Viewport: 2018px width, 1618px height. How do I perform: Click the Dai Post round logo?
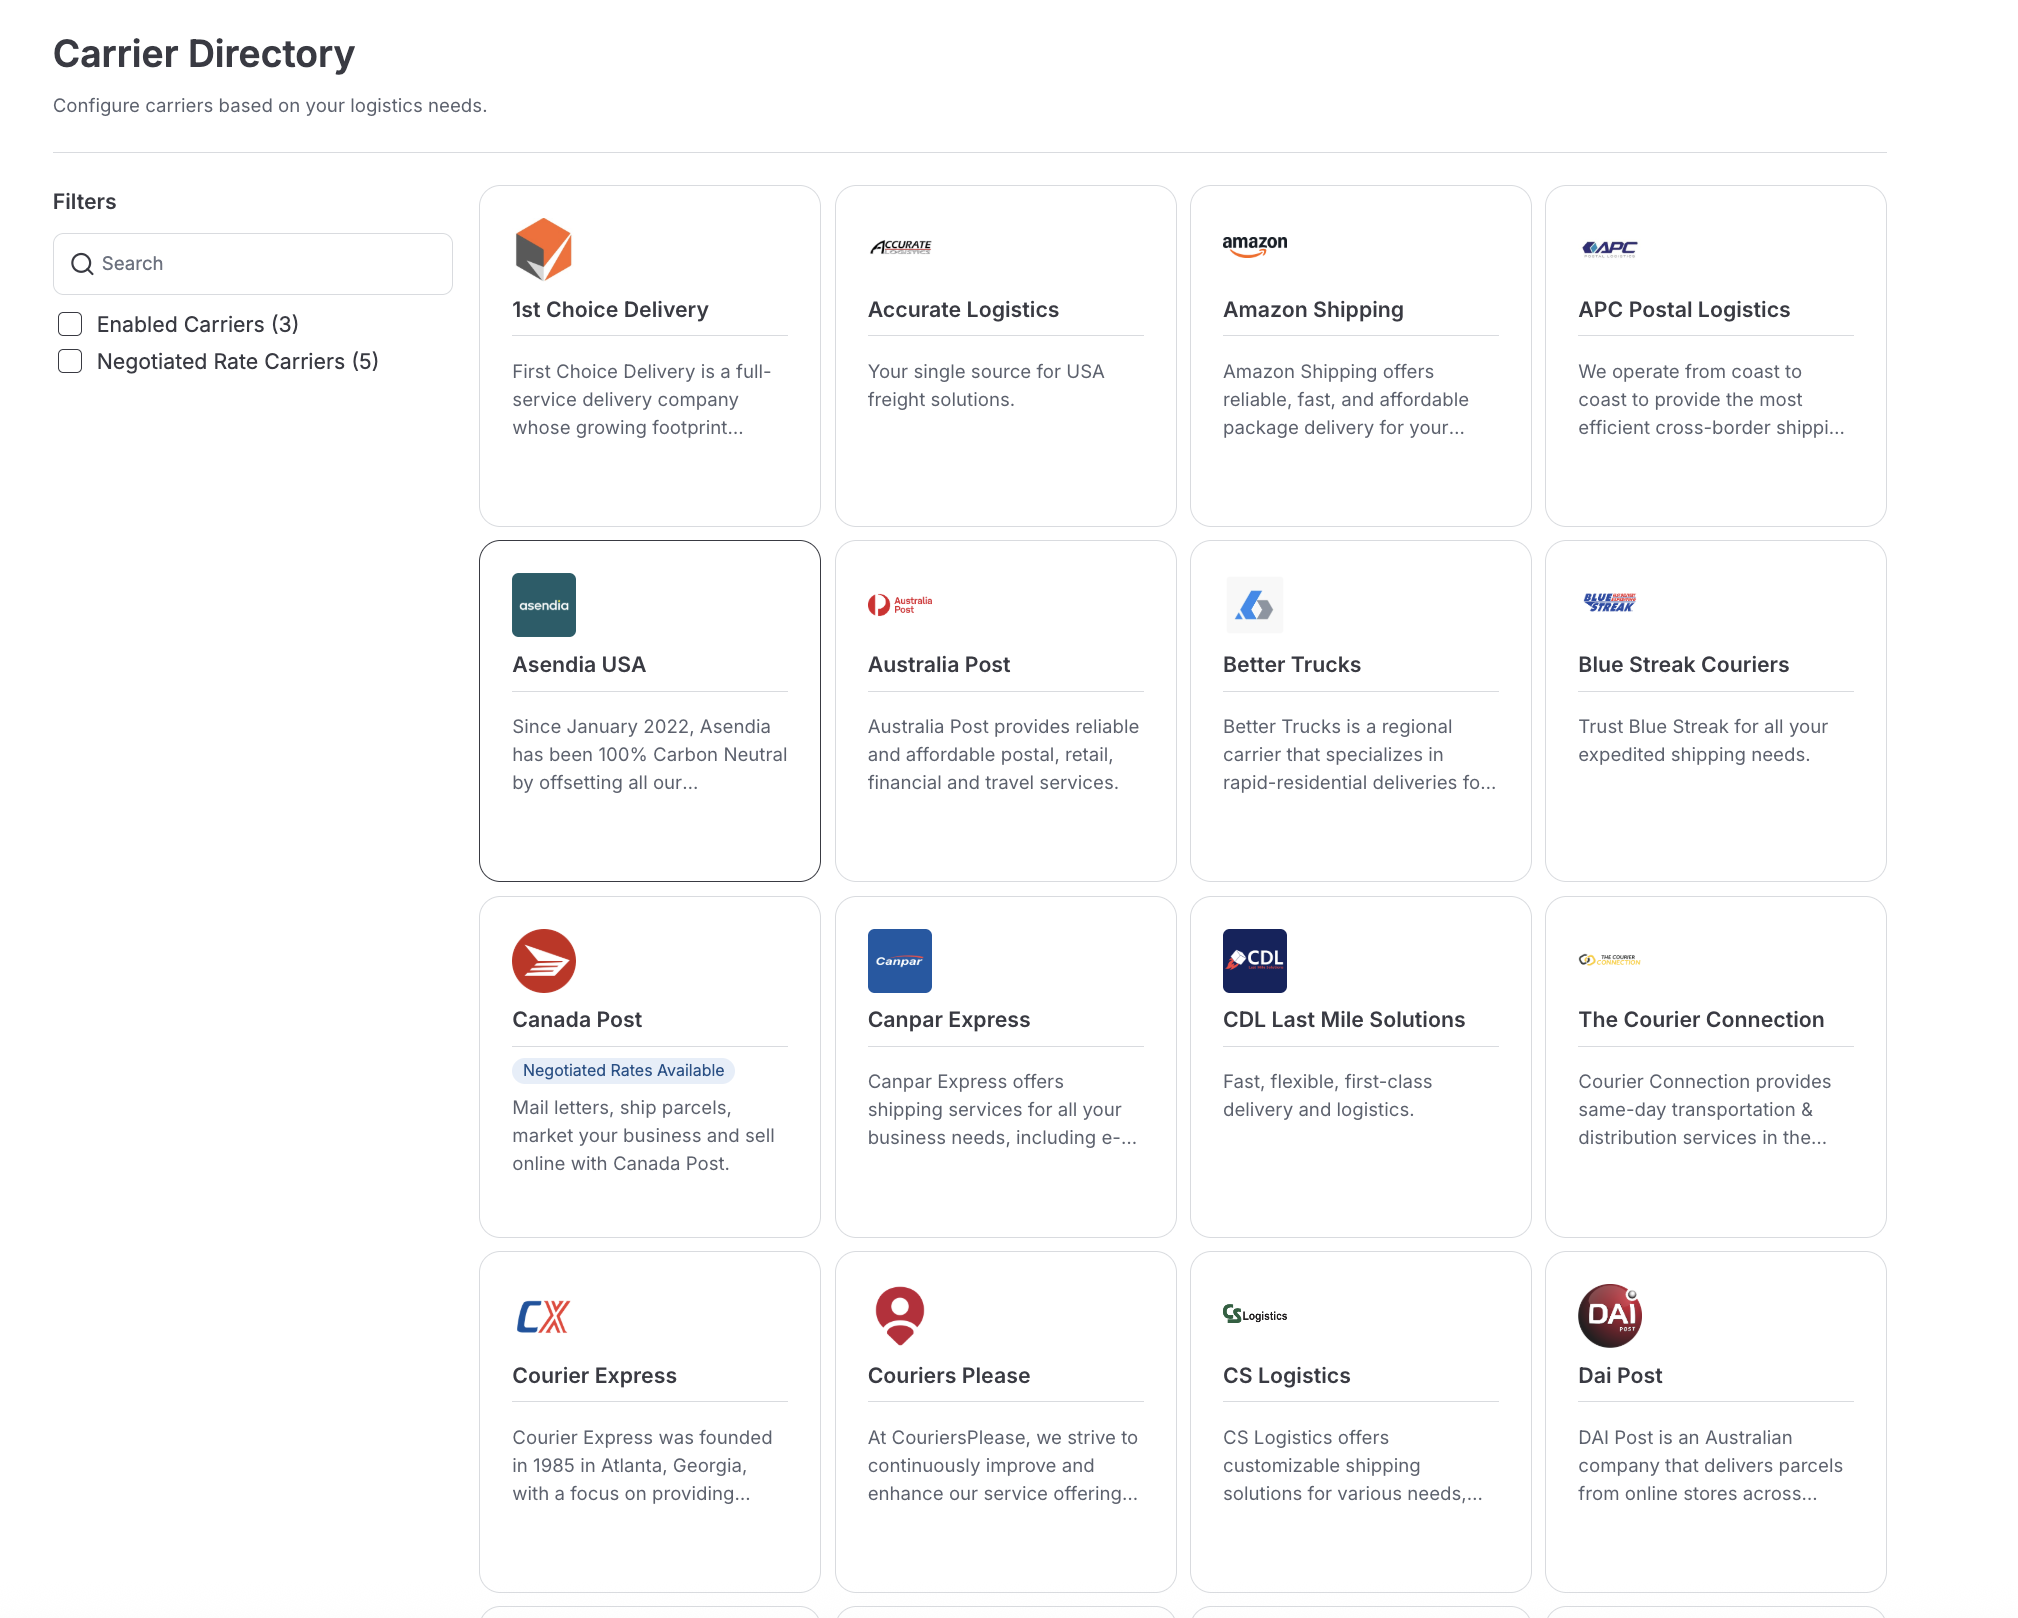click(1609, 1315)
